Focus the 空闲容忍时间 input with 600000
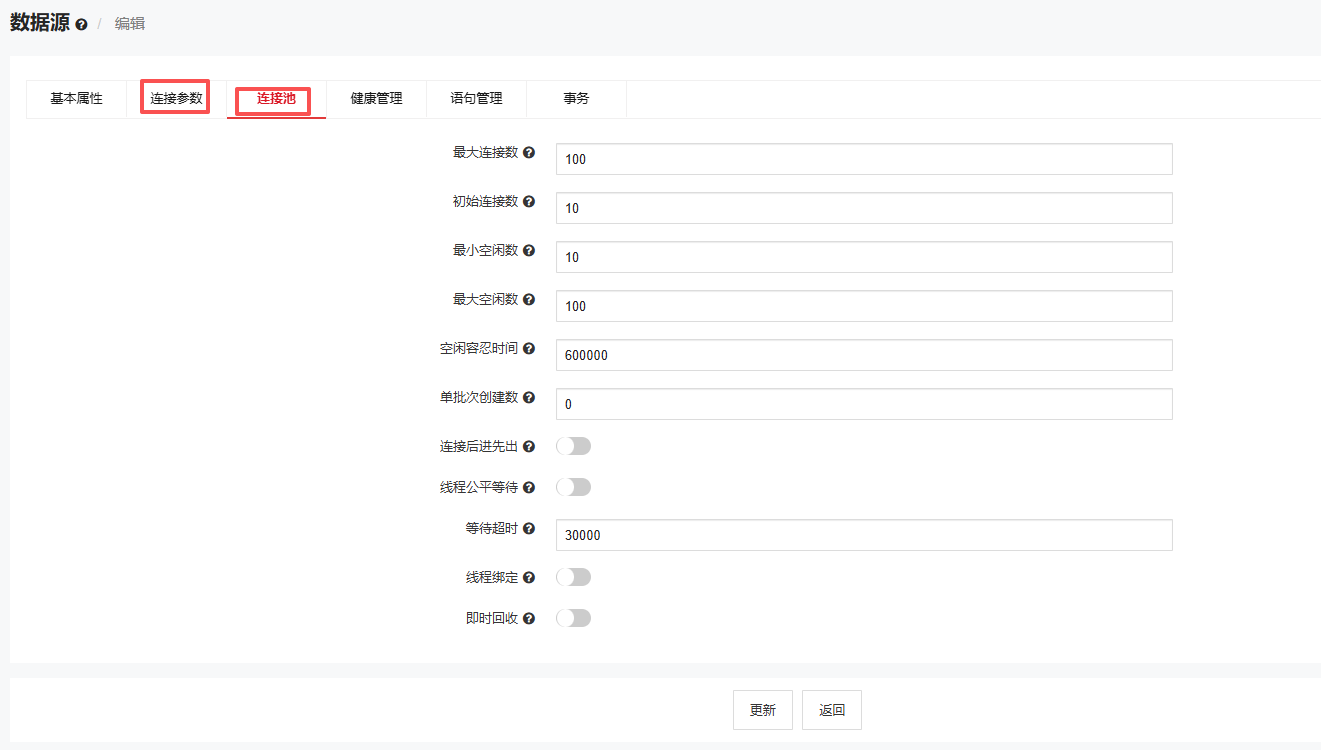Screen dimensions: 1321x750 [x=864, y=355]
